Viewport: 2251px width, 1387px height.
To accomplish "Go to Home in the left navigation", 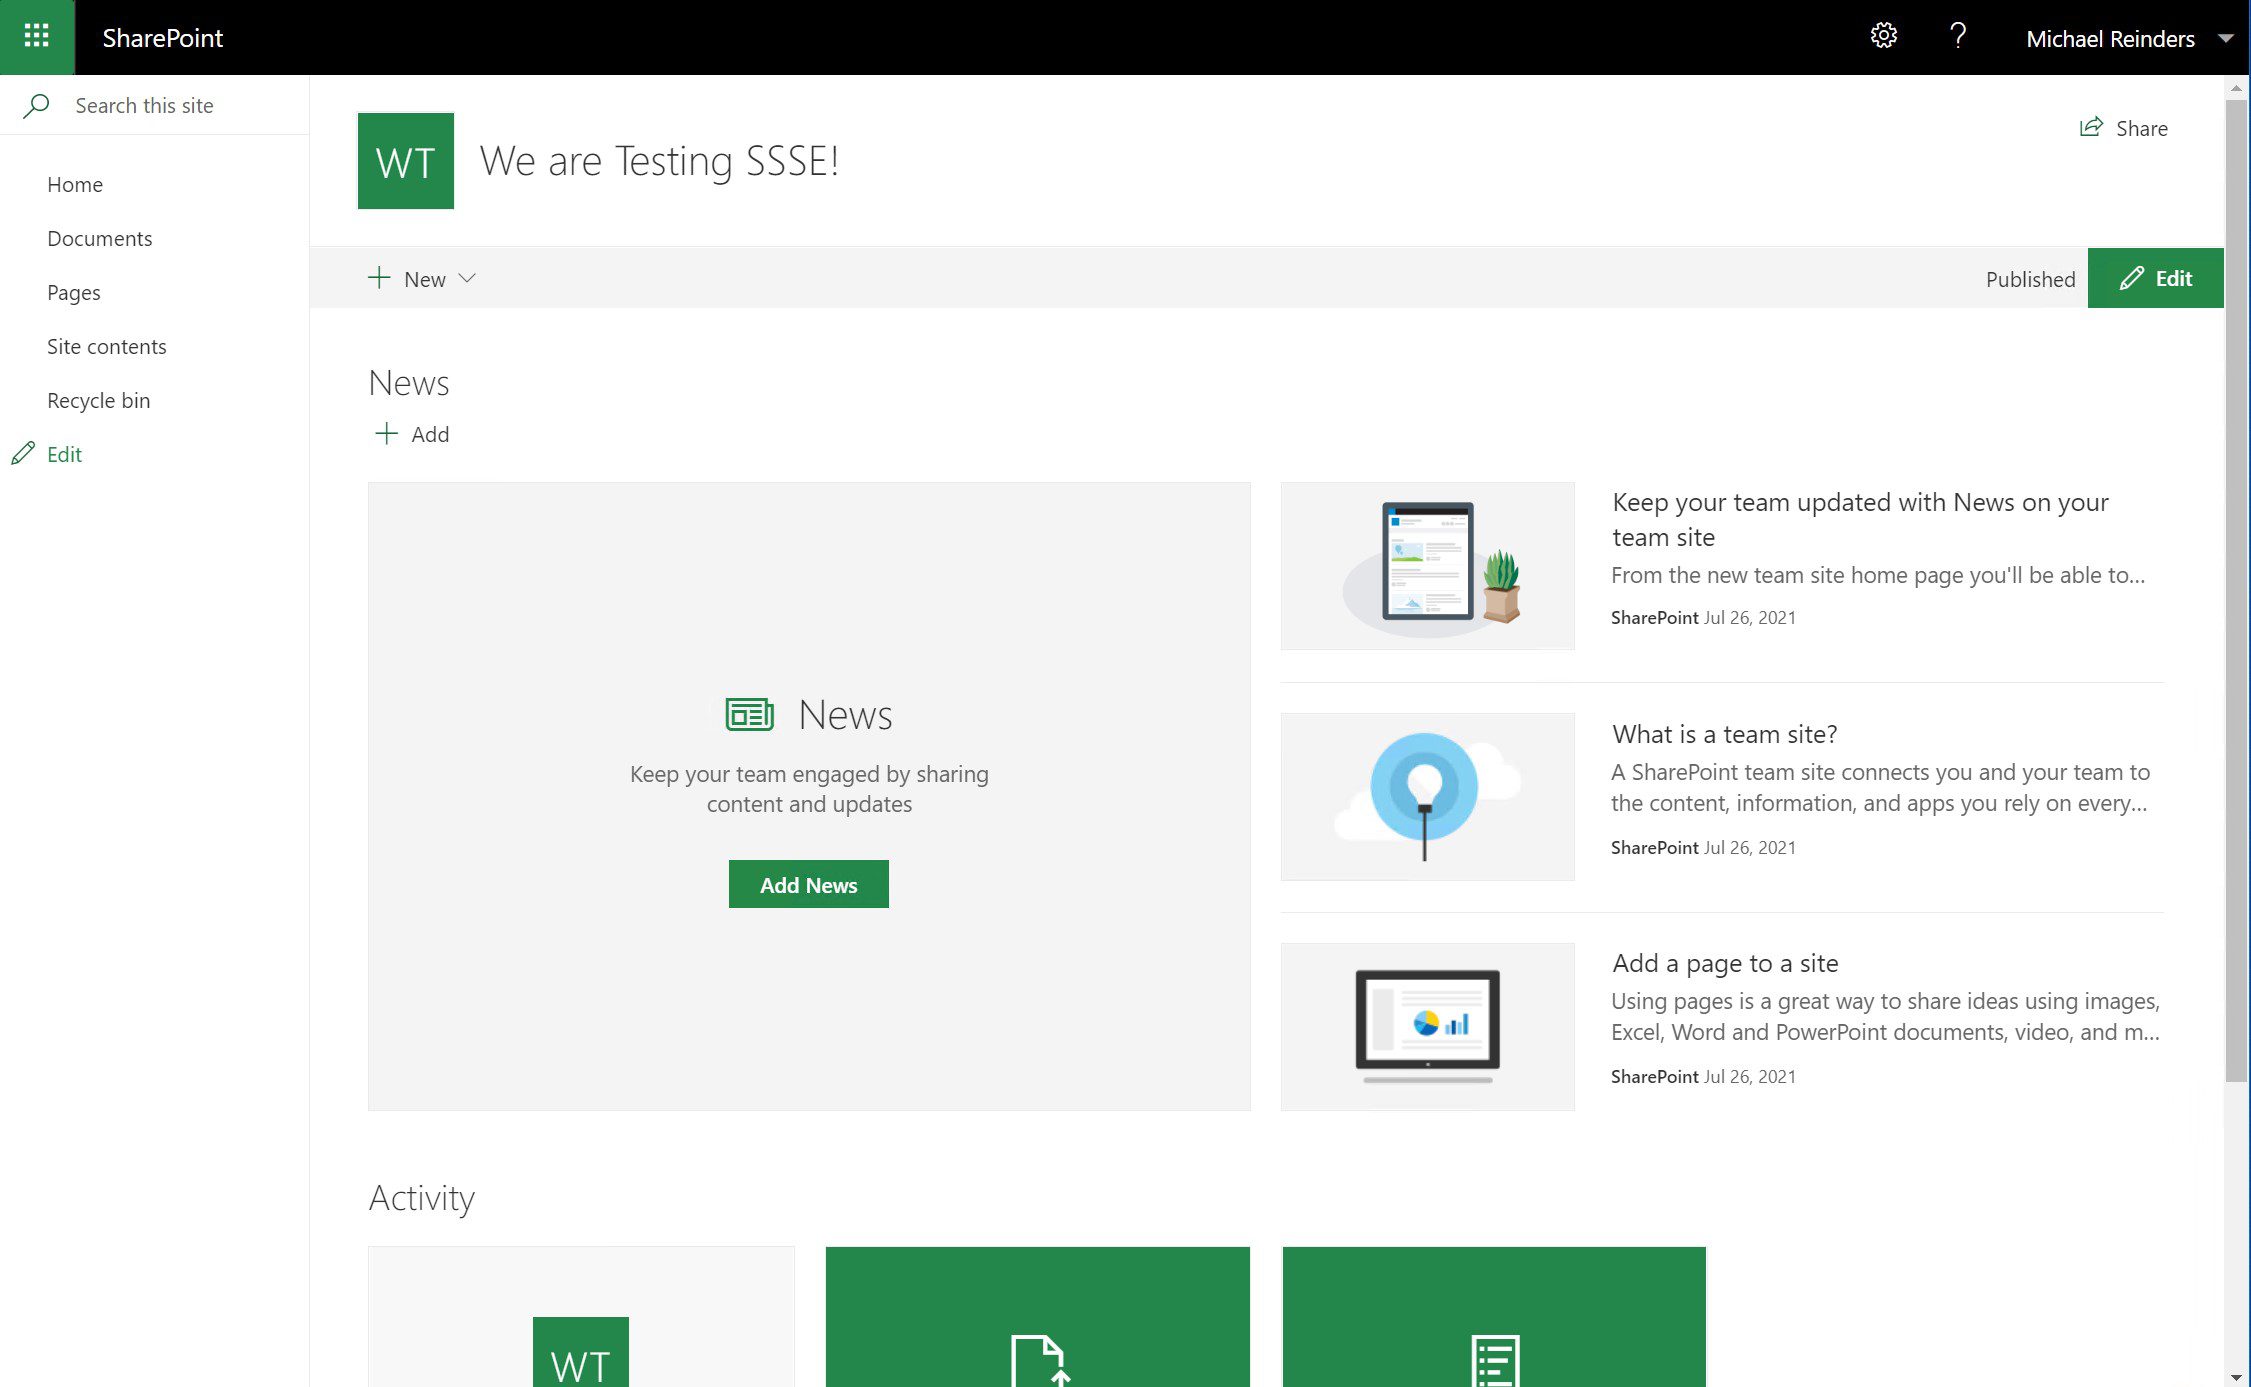I will pos(75,184).
